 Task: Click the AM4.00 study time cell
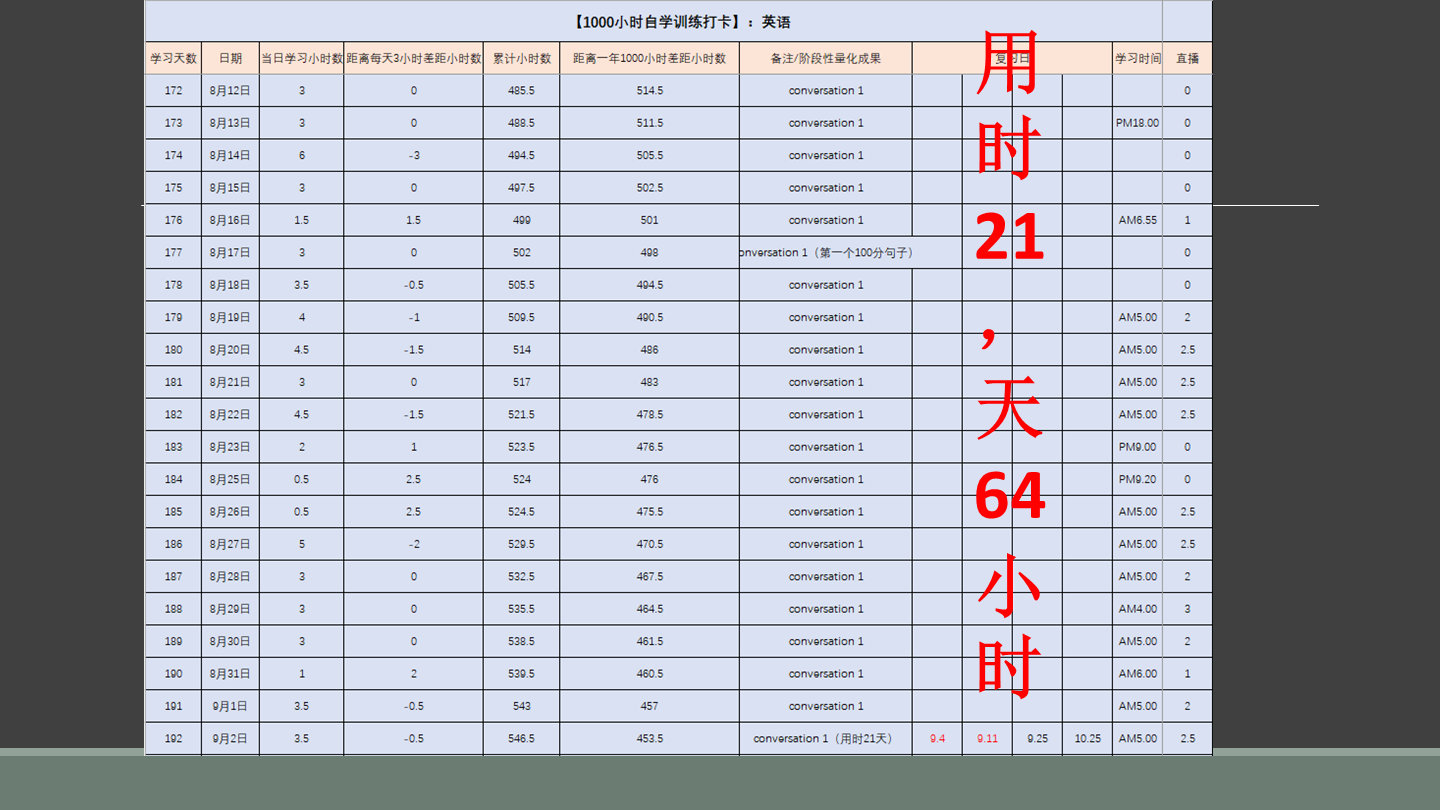(x=1137, y=609)
